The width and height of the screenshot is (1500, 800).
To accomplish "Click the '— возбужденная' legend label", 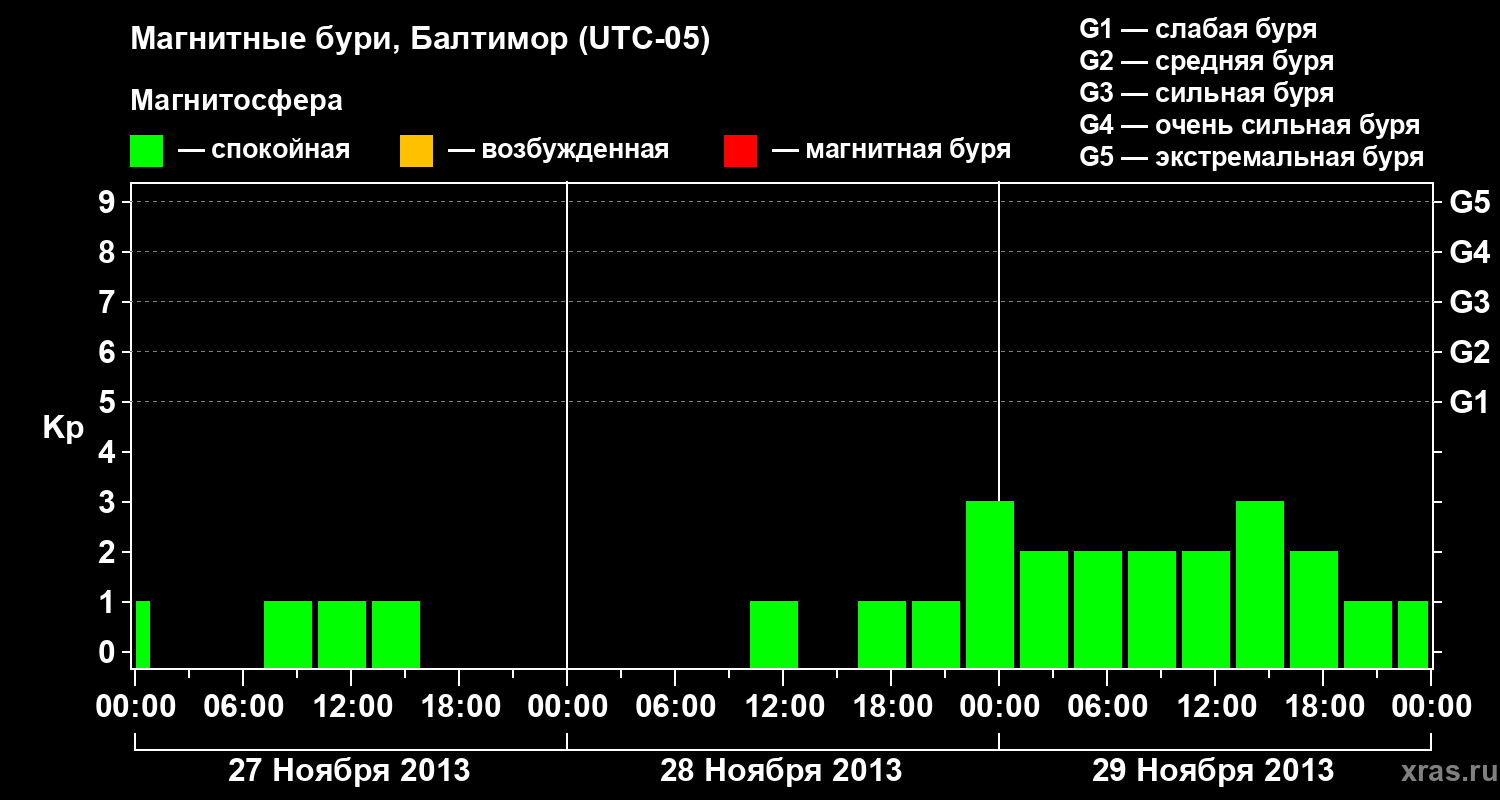I will [558, 151].
